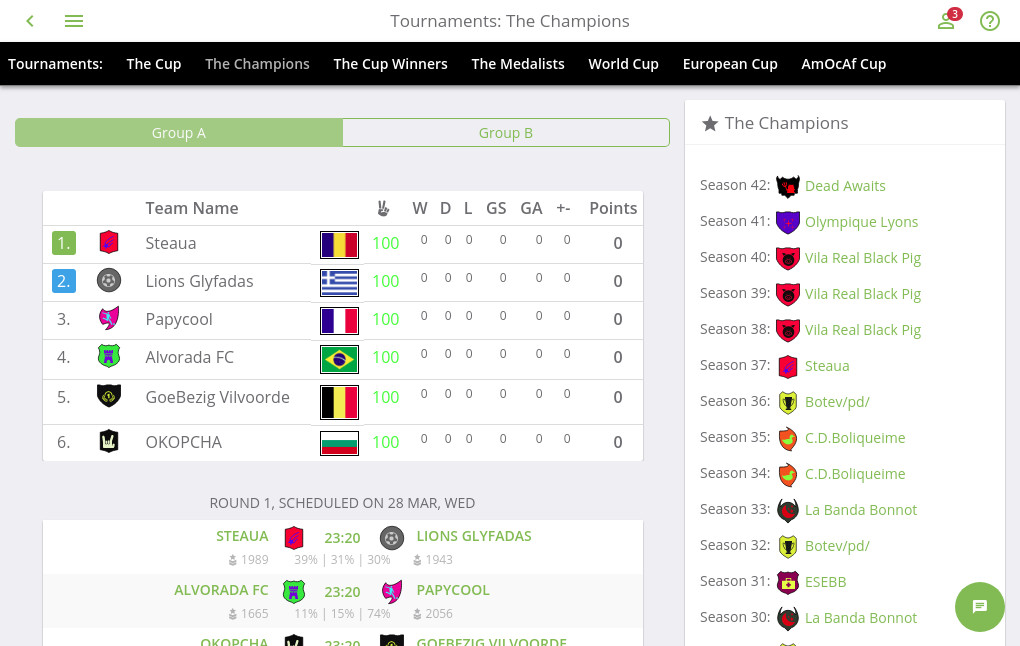Viewport: 1020px width, 646px height.
Task: Select the Group A toggle
Action: pos(179,133)
